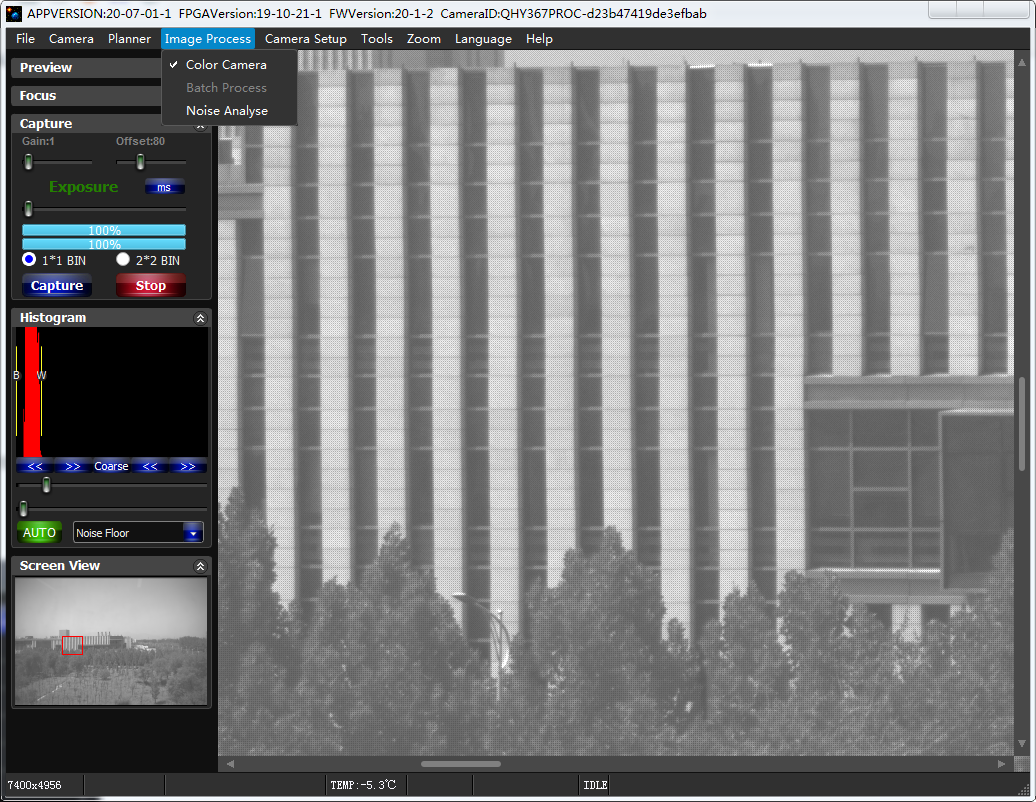This screenshot has width=1036, height=802.
Task: Click the TEMP:-5.3°C status text
Action: pyautogui.click(x=363, y=785)
